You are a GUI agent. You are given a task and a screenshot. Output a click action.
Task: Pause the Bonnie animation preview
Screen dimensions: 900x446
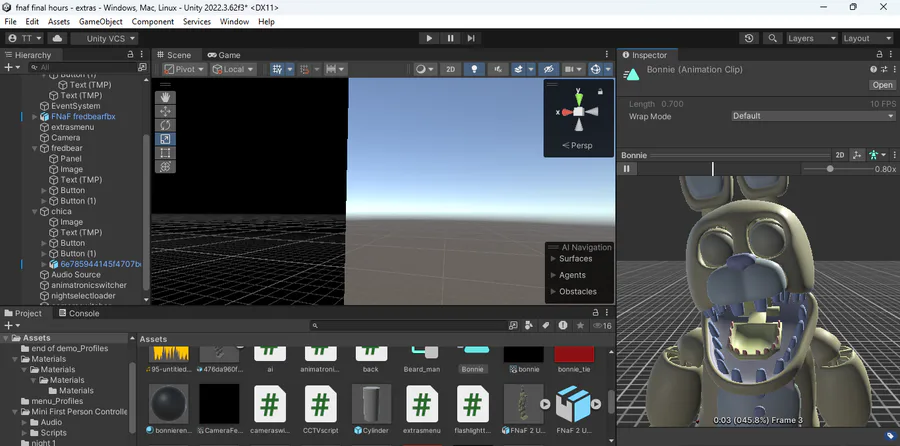627,169
